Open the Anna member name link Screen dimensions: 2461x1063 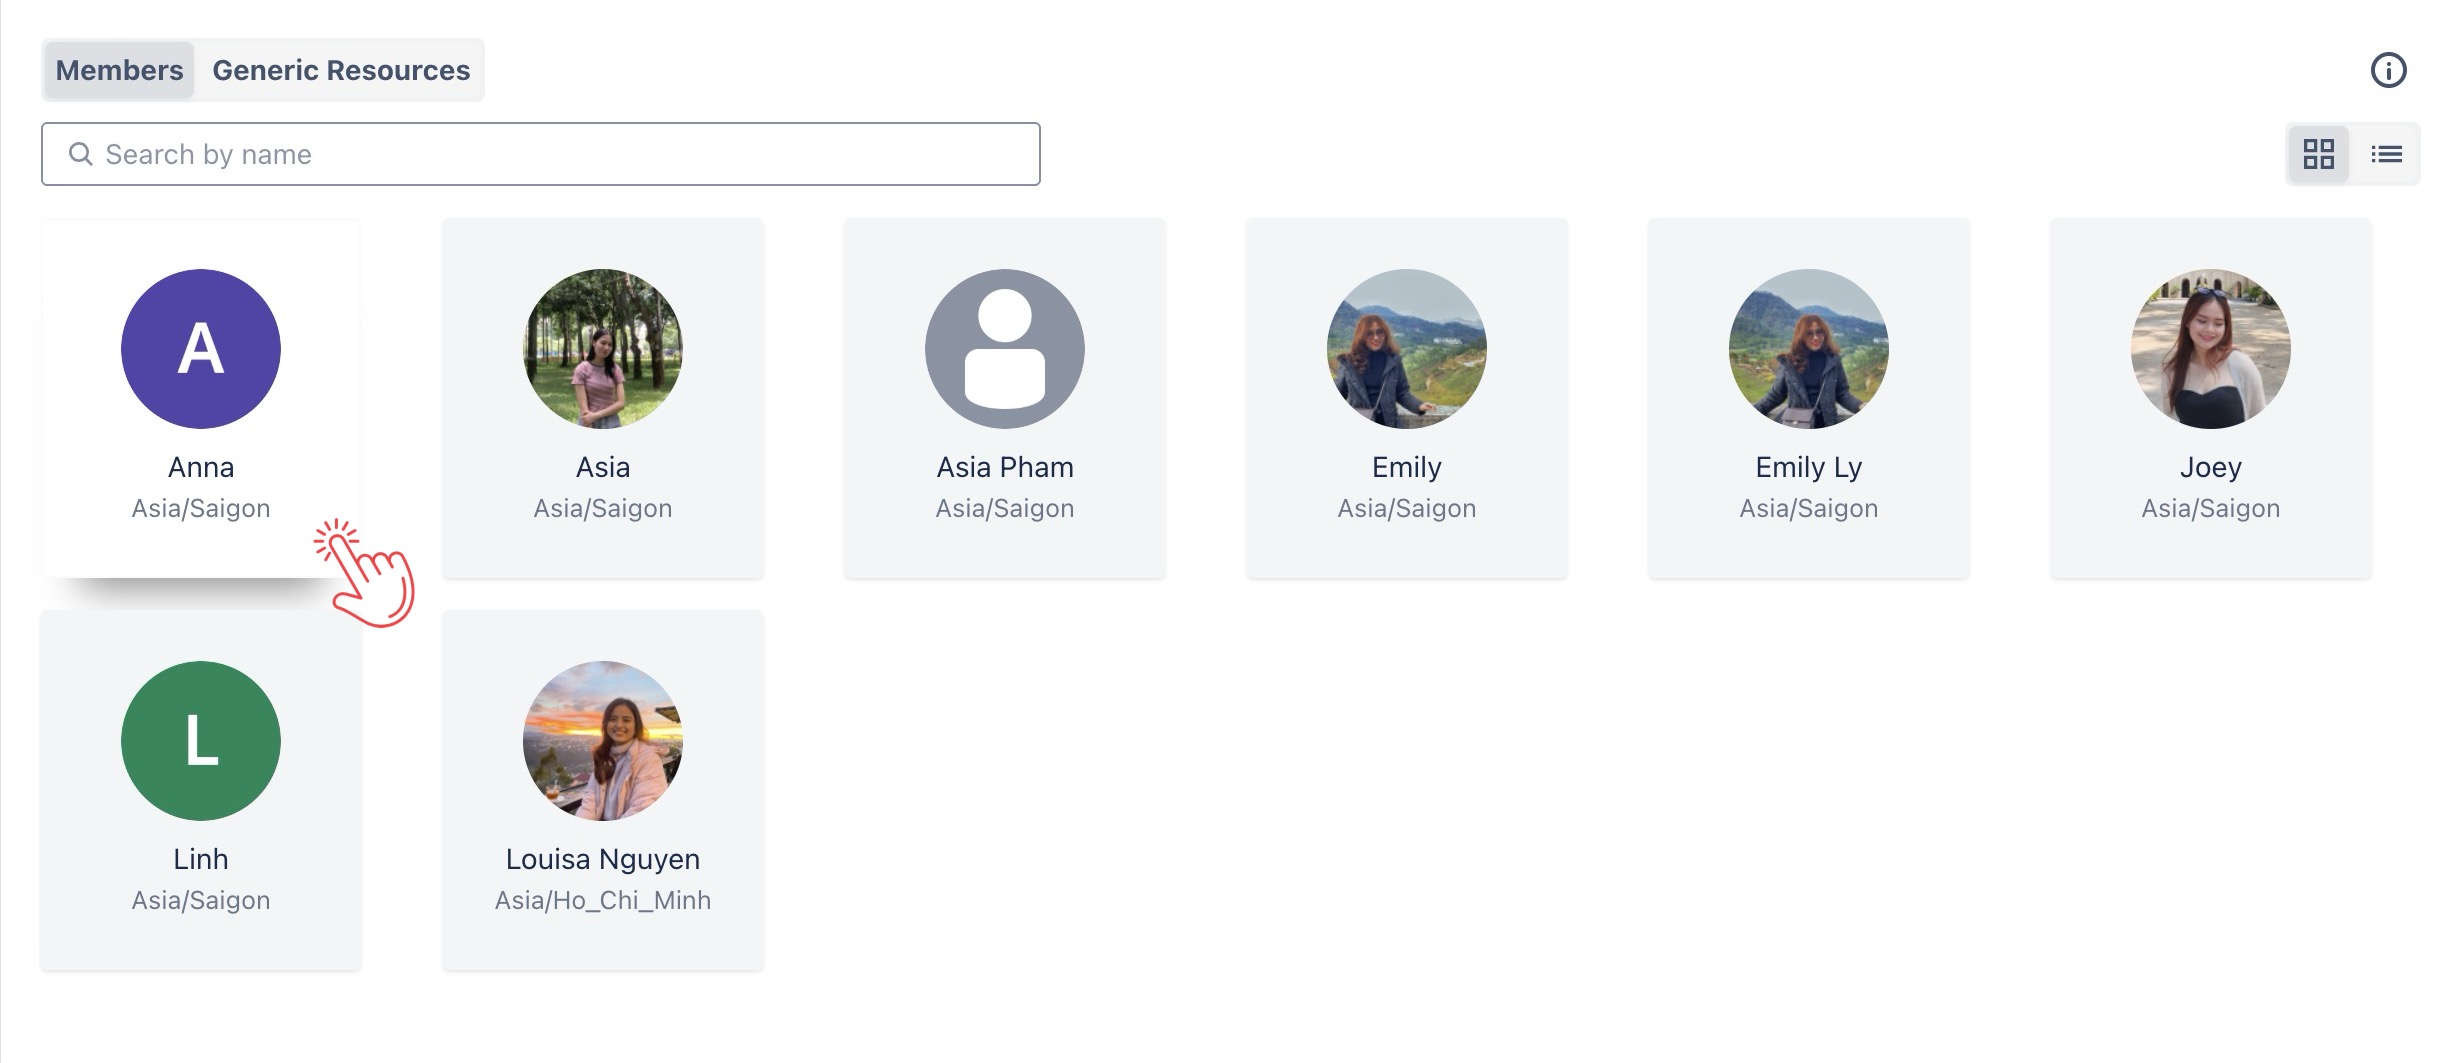point(201,467)
